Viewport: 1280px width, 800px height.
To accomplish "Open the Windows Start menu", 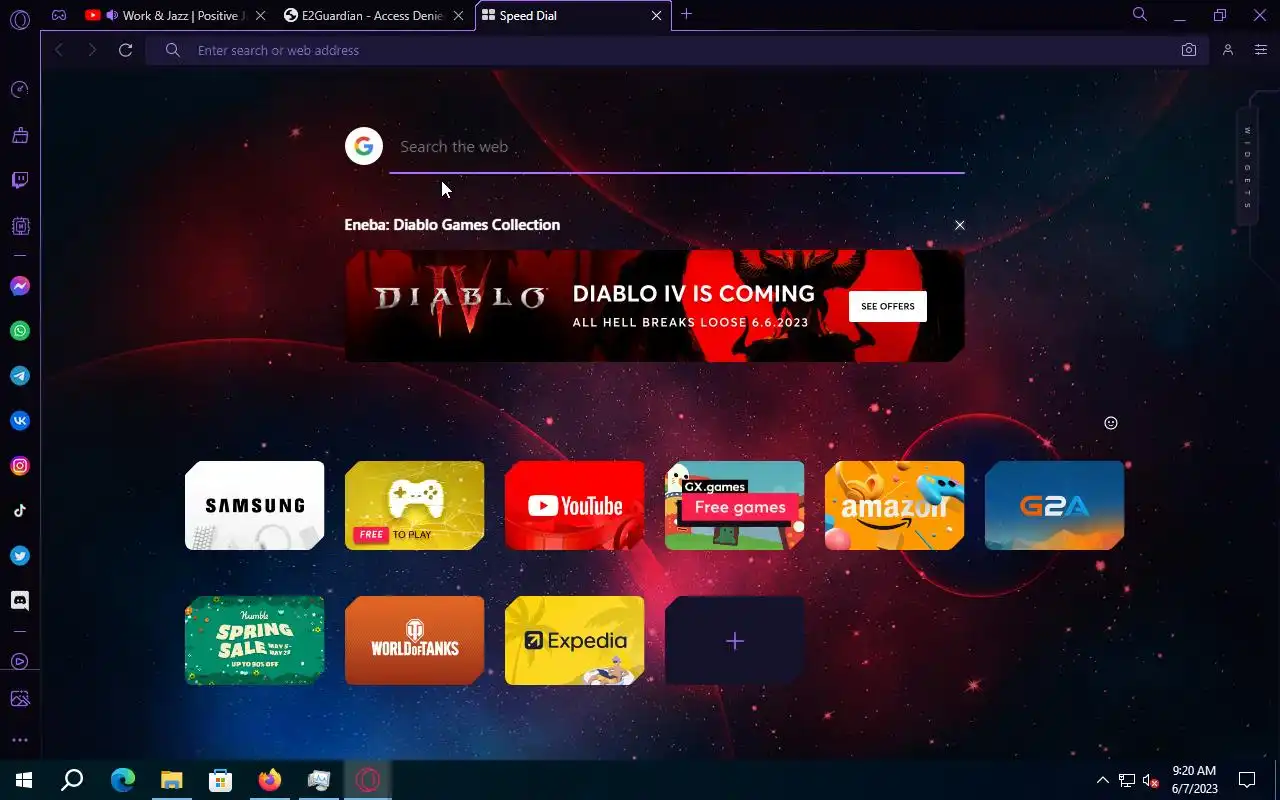I will [x=24, y=780].
